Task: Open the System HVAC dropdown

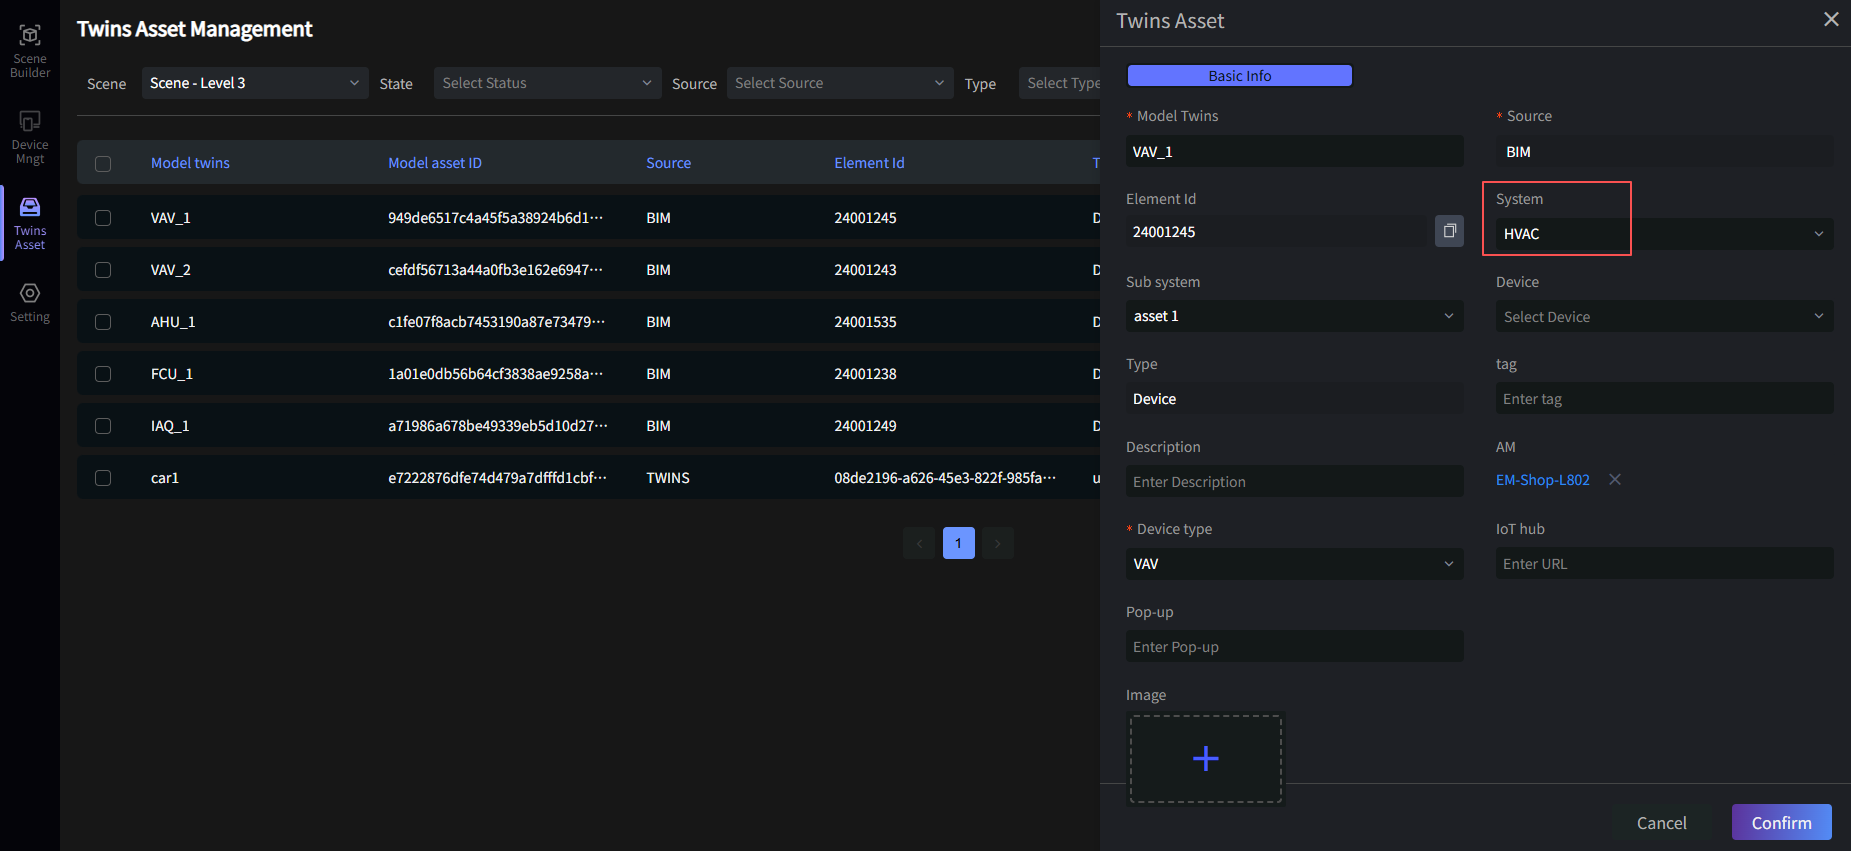Action: click(x=1664, y=234)
